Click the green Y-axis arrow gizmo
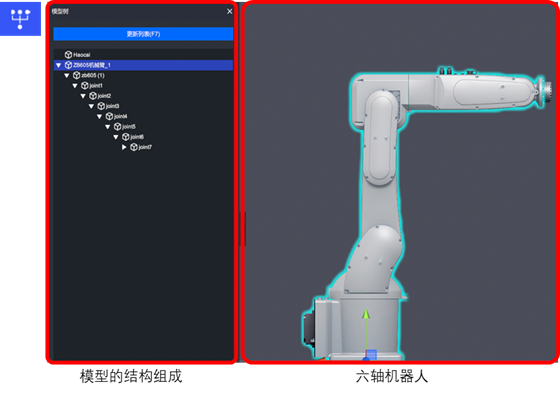The width and height of the screenshot is (560, 394). [366, 314]
